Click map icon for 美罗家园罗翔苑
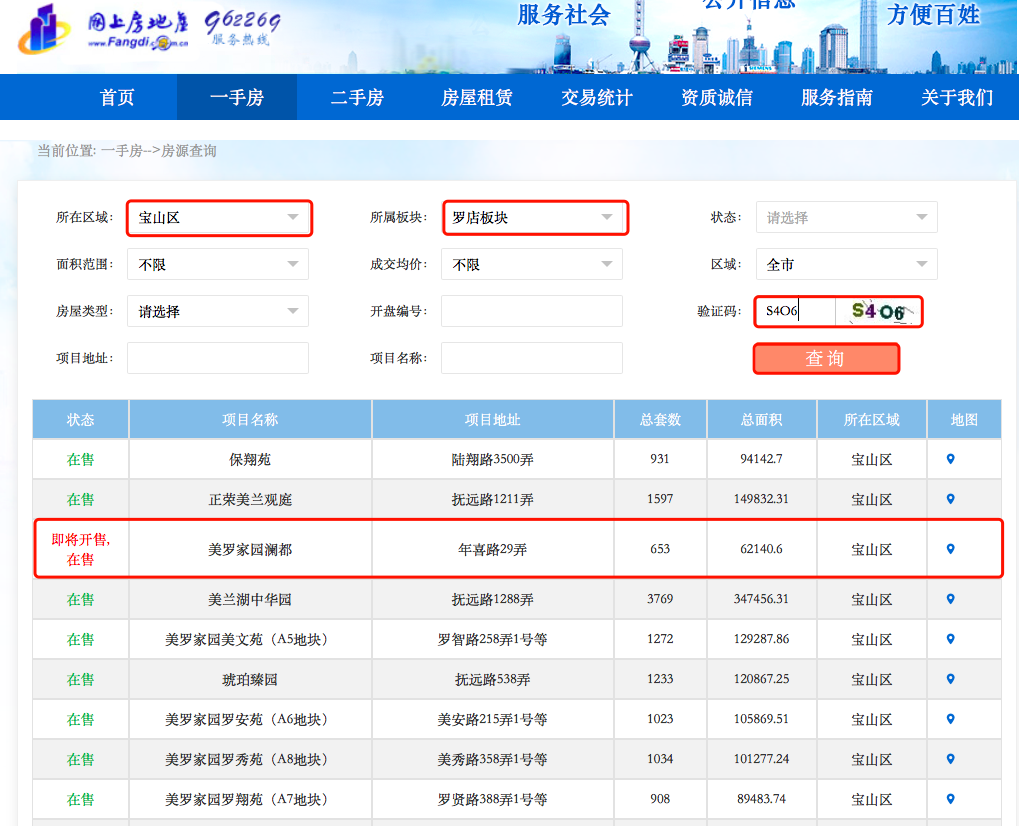1019x826 pixels. (x=949, y=799)
